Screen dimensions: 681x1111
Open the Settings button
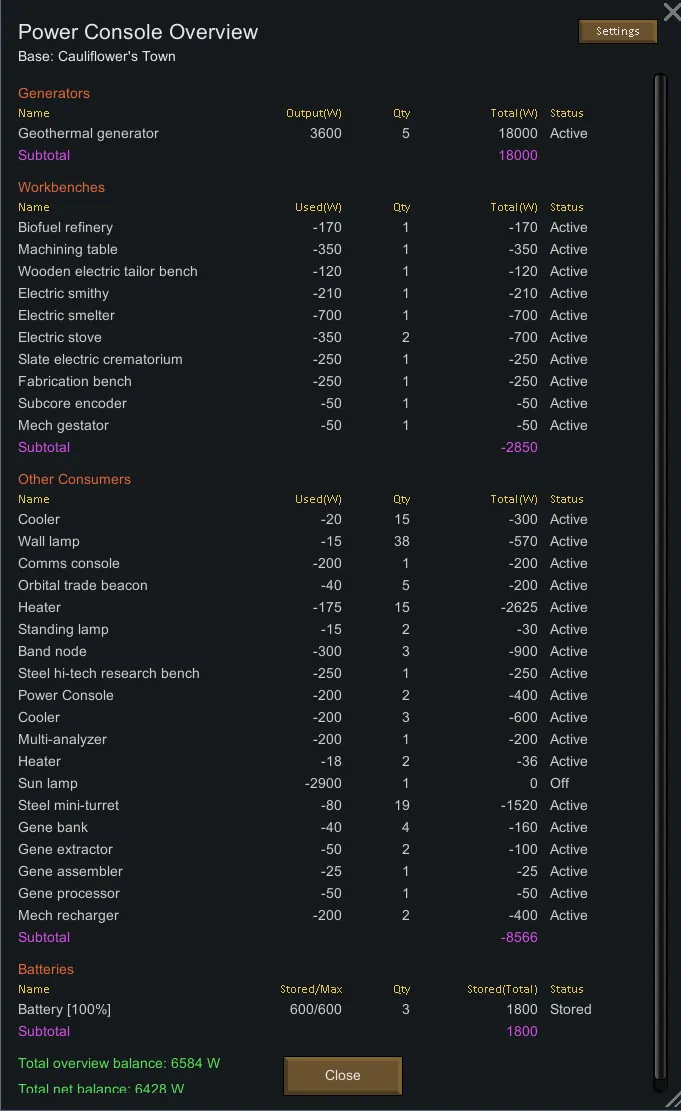pos(617,32)
